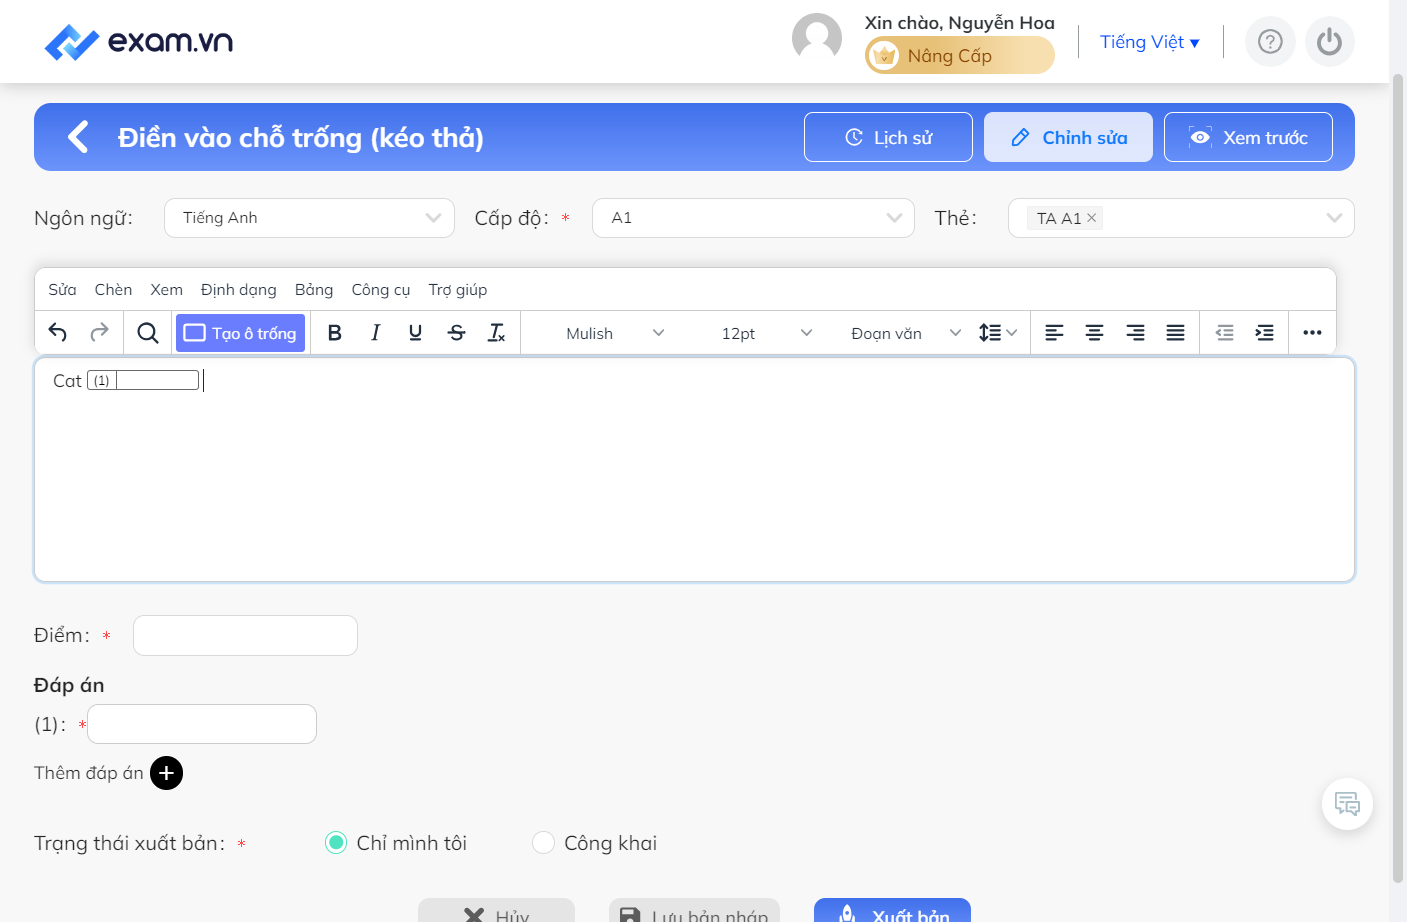The height and width of the screenshot is (922, 1407).
Task: Open the chat support widget
Action: (1347, 804)
